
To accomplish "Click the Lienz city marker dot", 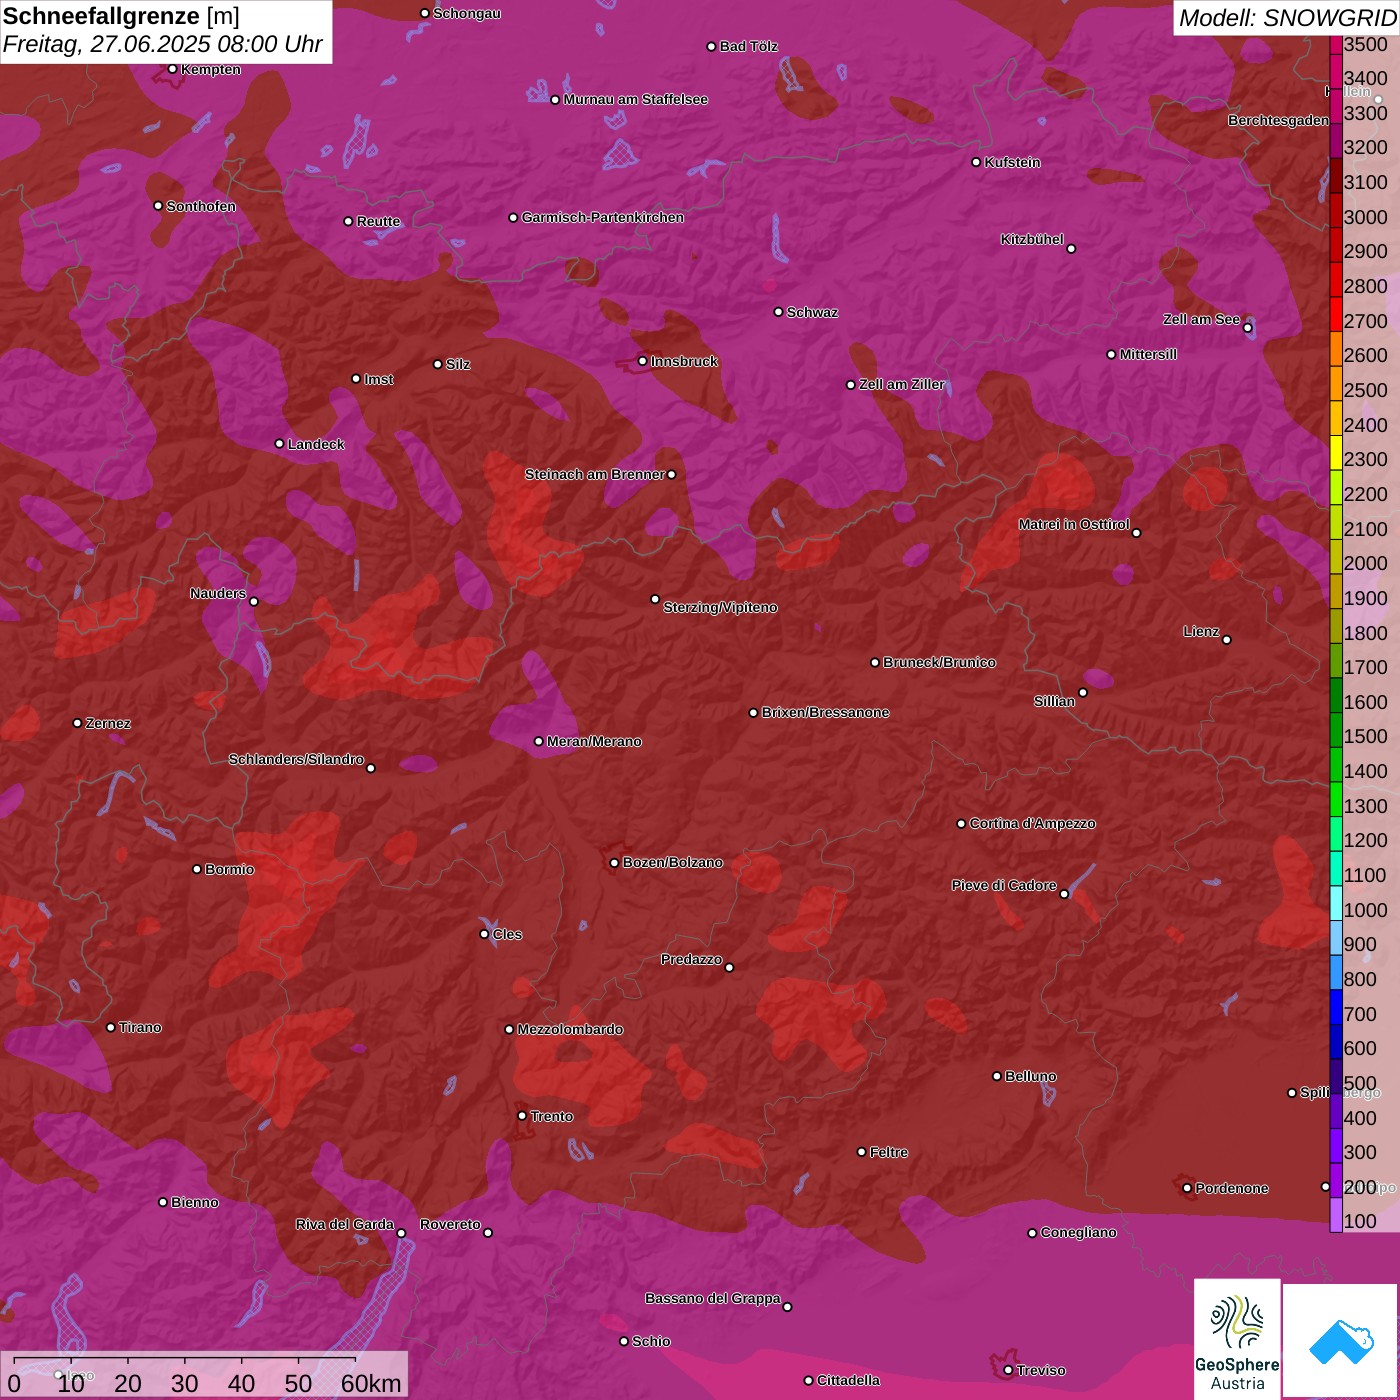I will pyautogui.click(x=1226, y=640).
